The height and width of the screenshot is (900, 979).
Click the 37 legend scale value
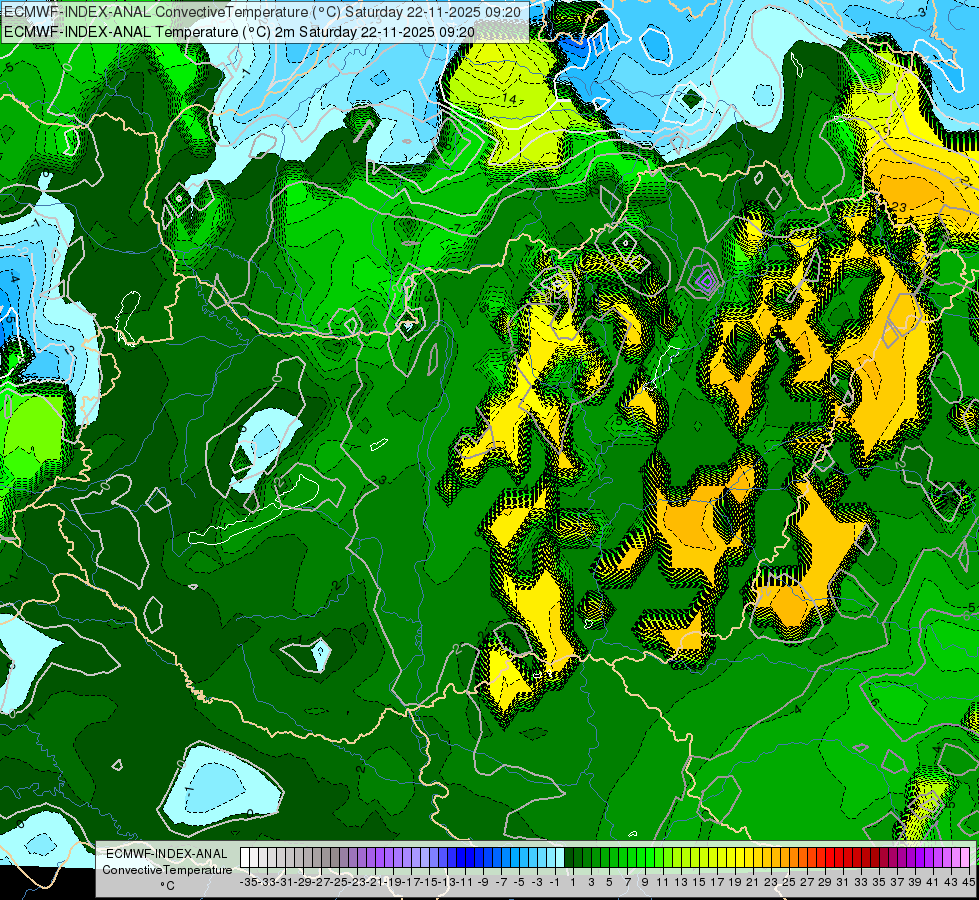coord(897,882)
